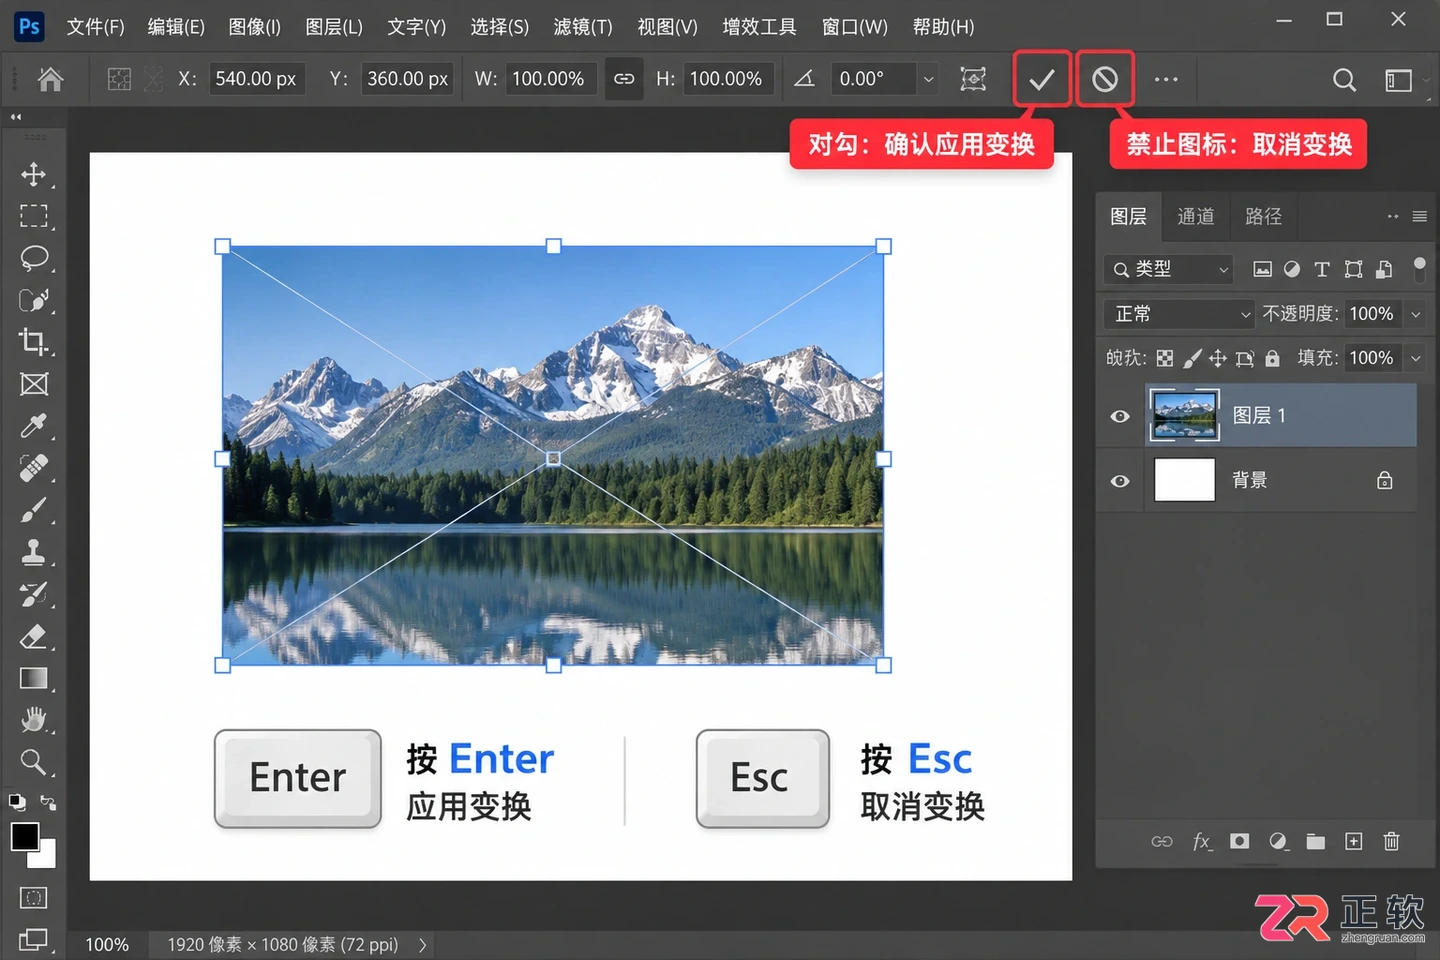Image resolution: width=1440 pixels, height=960 pixels.
Task: Create a new layer
Action: click(x=1354, y=842)
